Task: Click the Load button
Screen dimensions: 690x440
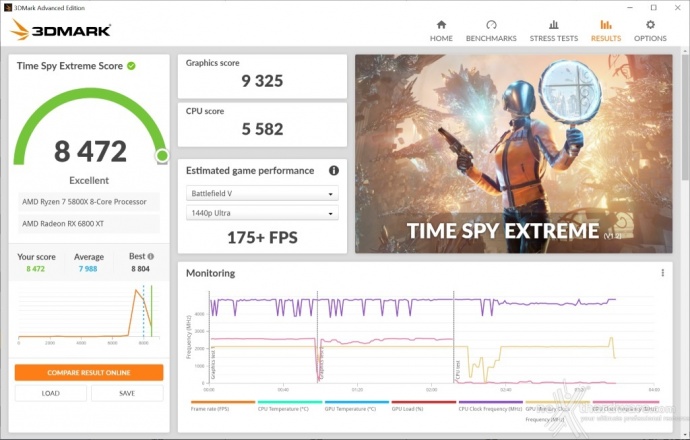Action: tap(51, 393)
